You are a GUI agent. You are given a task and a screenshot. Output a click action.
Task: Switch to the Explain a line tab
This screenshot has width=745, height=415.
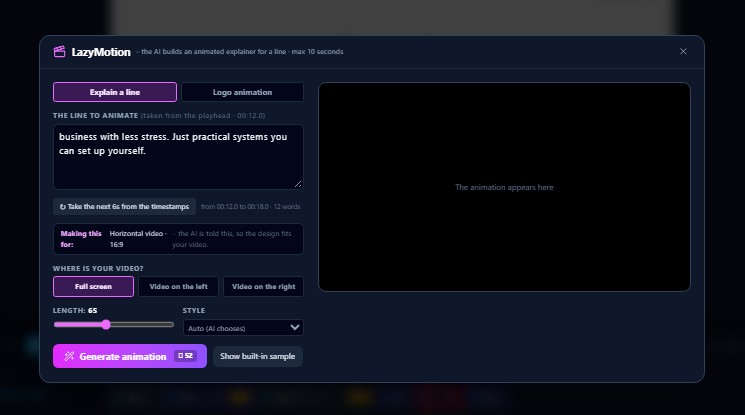pyautogui.click(x=115, y=92)
